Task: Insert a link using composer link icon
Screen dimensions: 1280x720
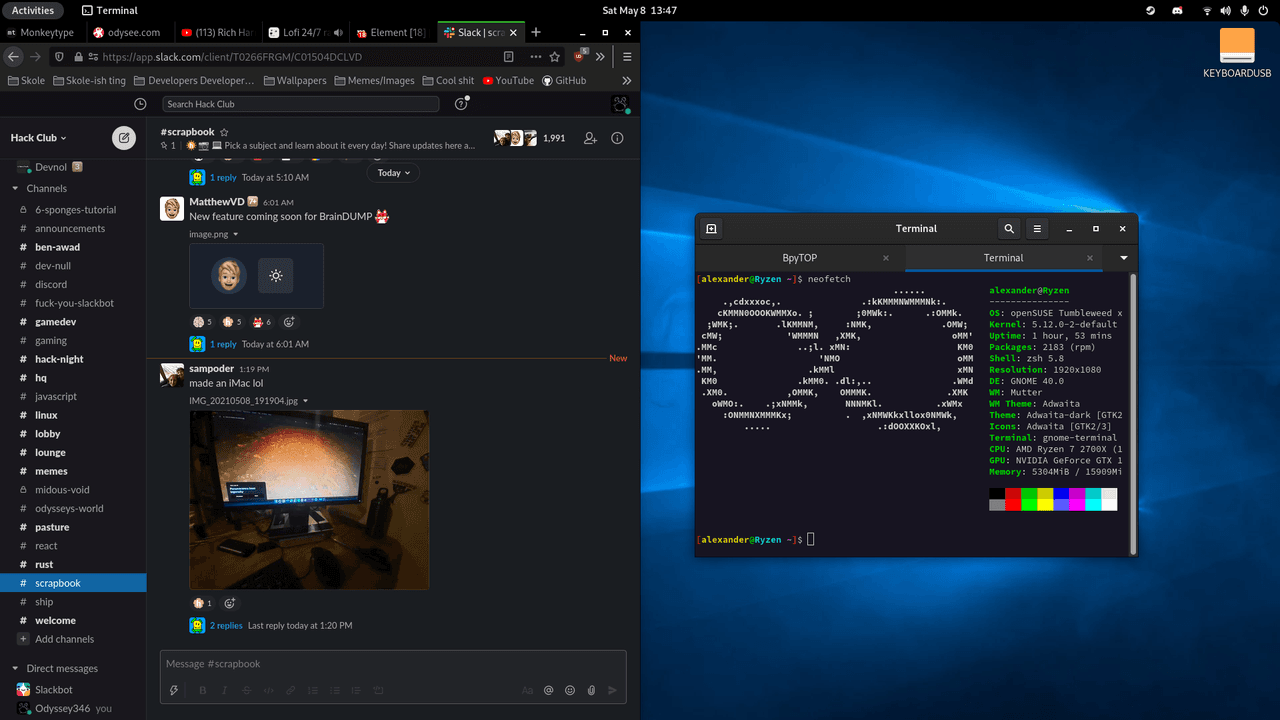Action: click(290, 690)
